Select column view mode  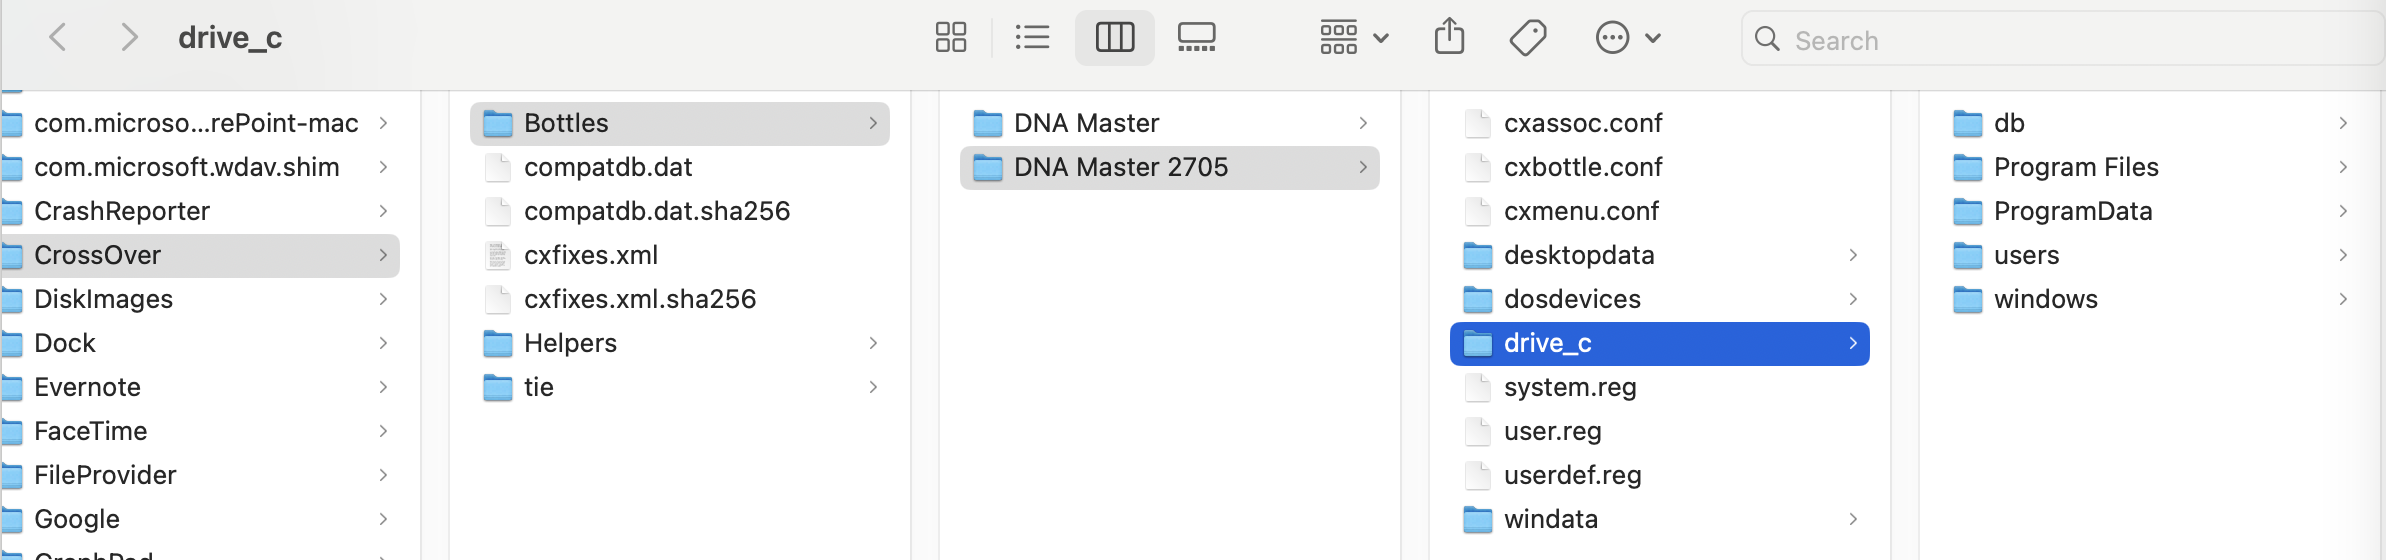1114,38
